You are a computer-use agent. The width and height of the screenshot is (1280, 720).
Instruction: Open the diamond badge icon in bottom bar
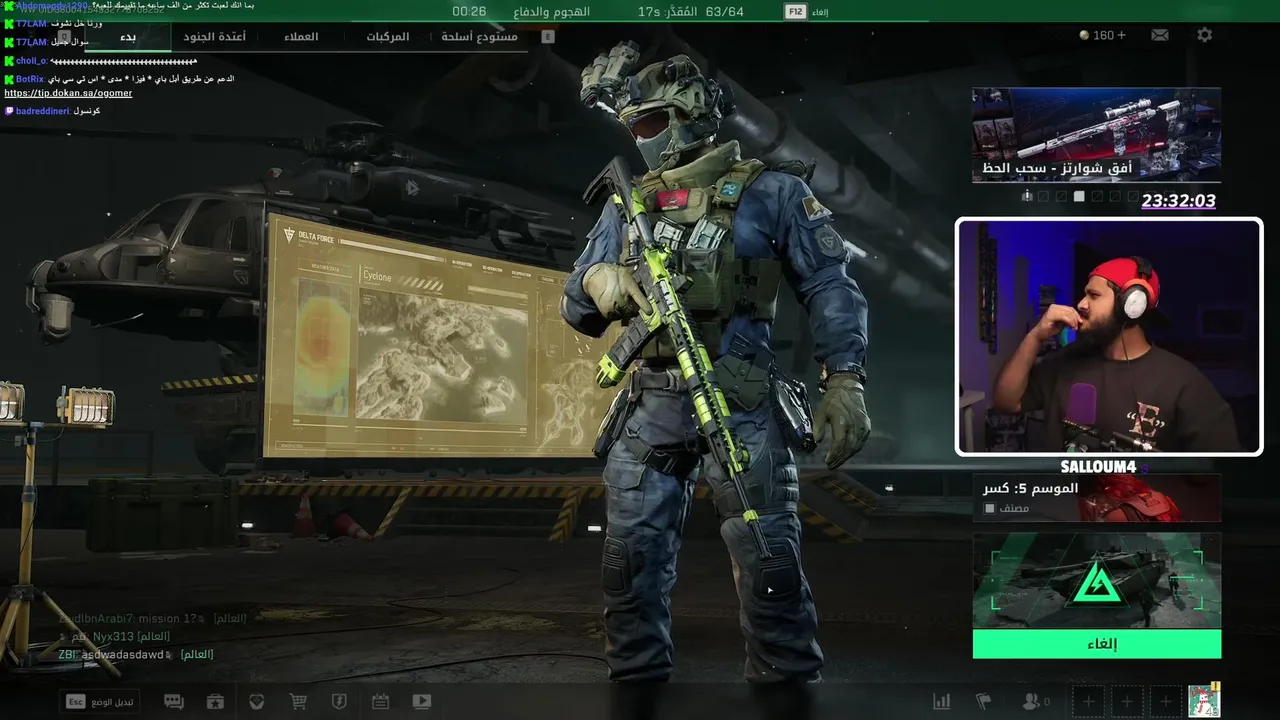tap(257, 702)
